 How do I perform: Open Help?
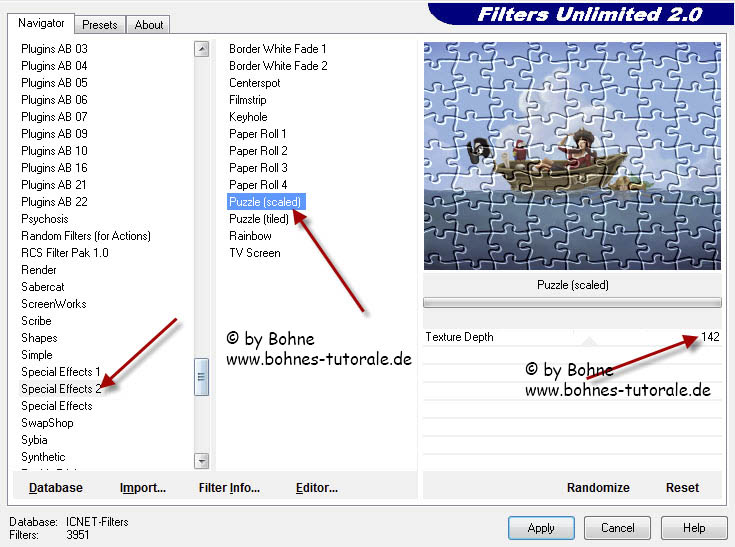click(694, 527)
